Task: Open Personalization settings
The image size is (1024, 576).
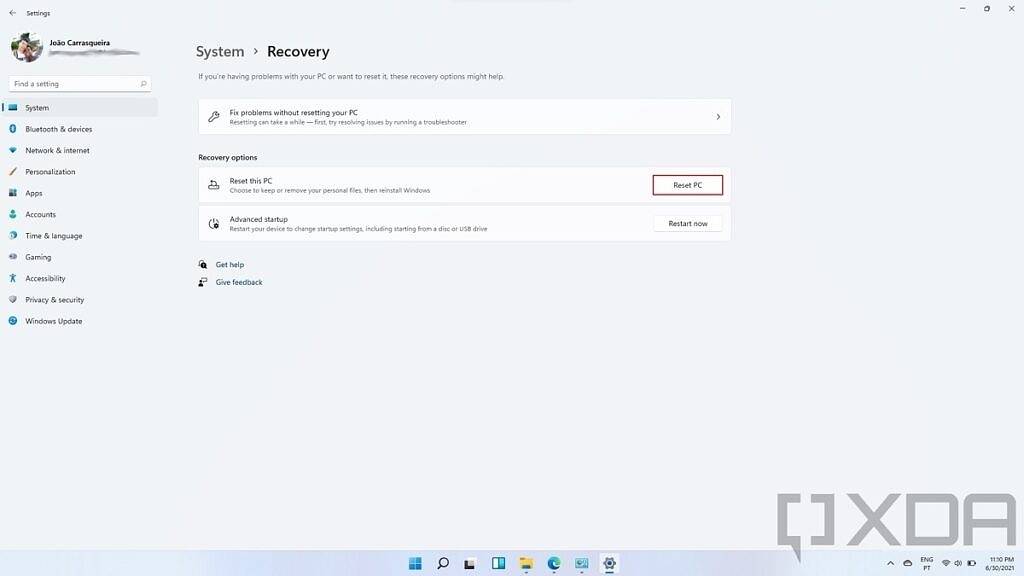Action: [x=50, y=171]
